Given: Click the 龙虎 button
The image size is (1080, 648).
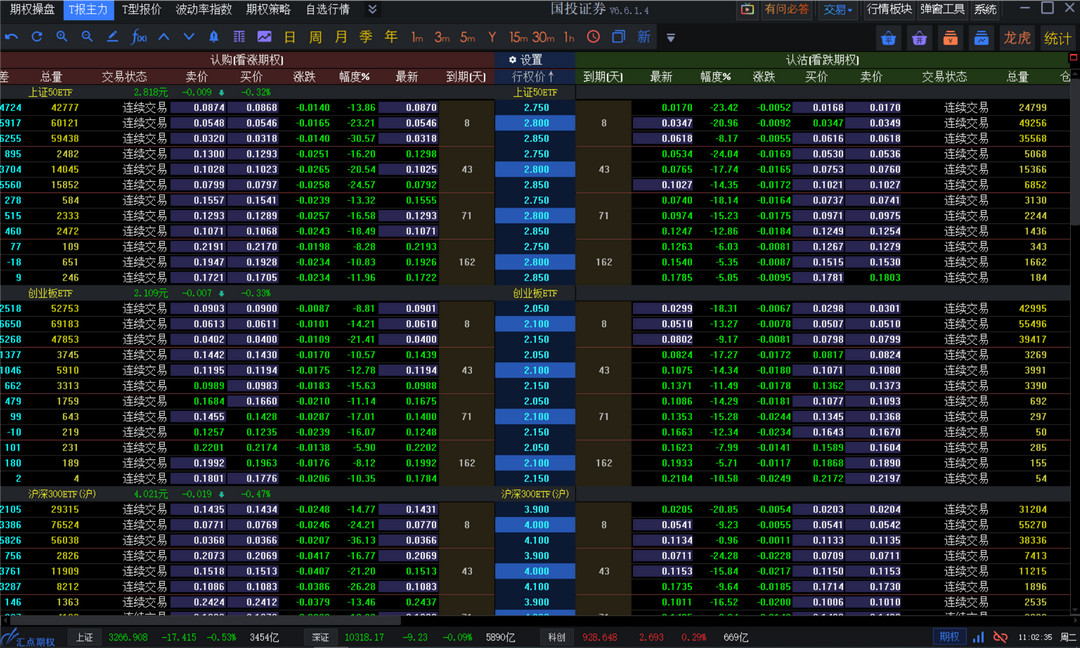Looking at the screenshot, I should (x=1016, y=39).
